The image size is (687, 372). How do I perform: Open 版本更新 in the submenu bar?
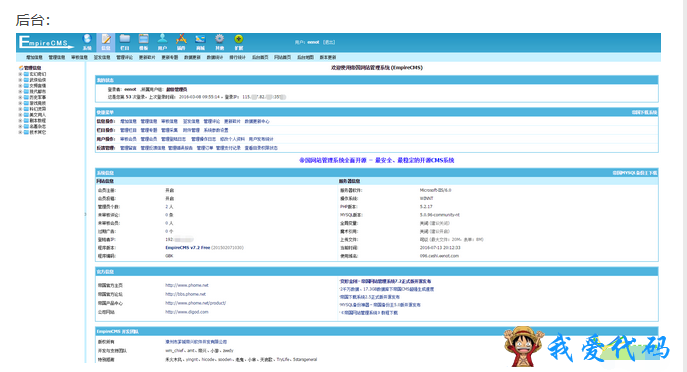(328, 57)
